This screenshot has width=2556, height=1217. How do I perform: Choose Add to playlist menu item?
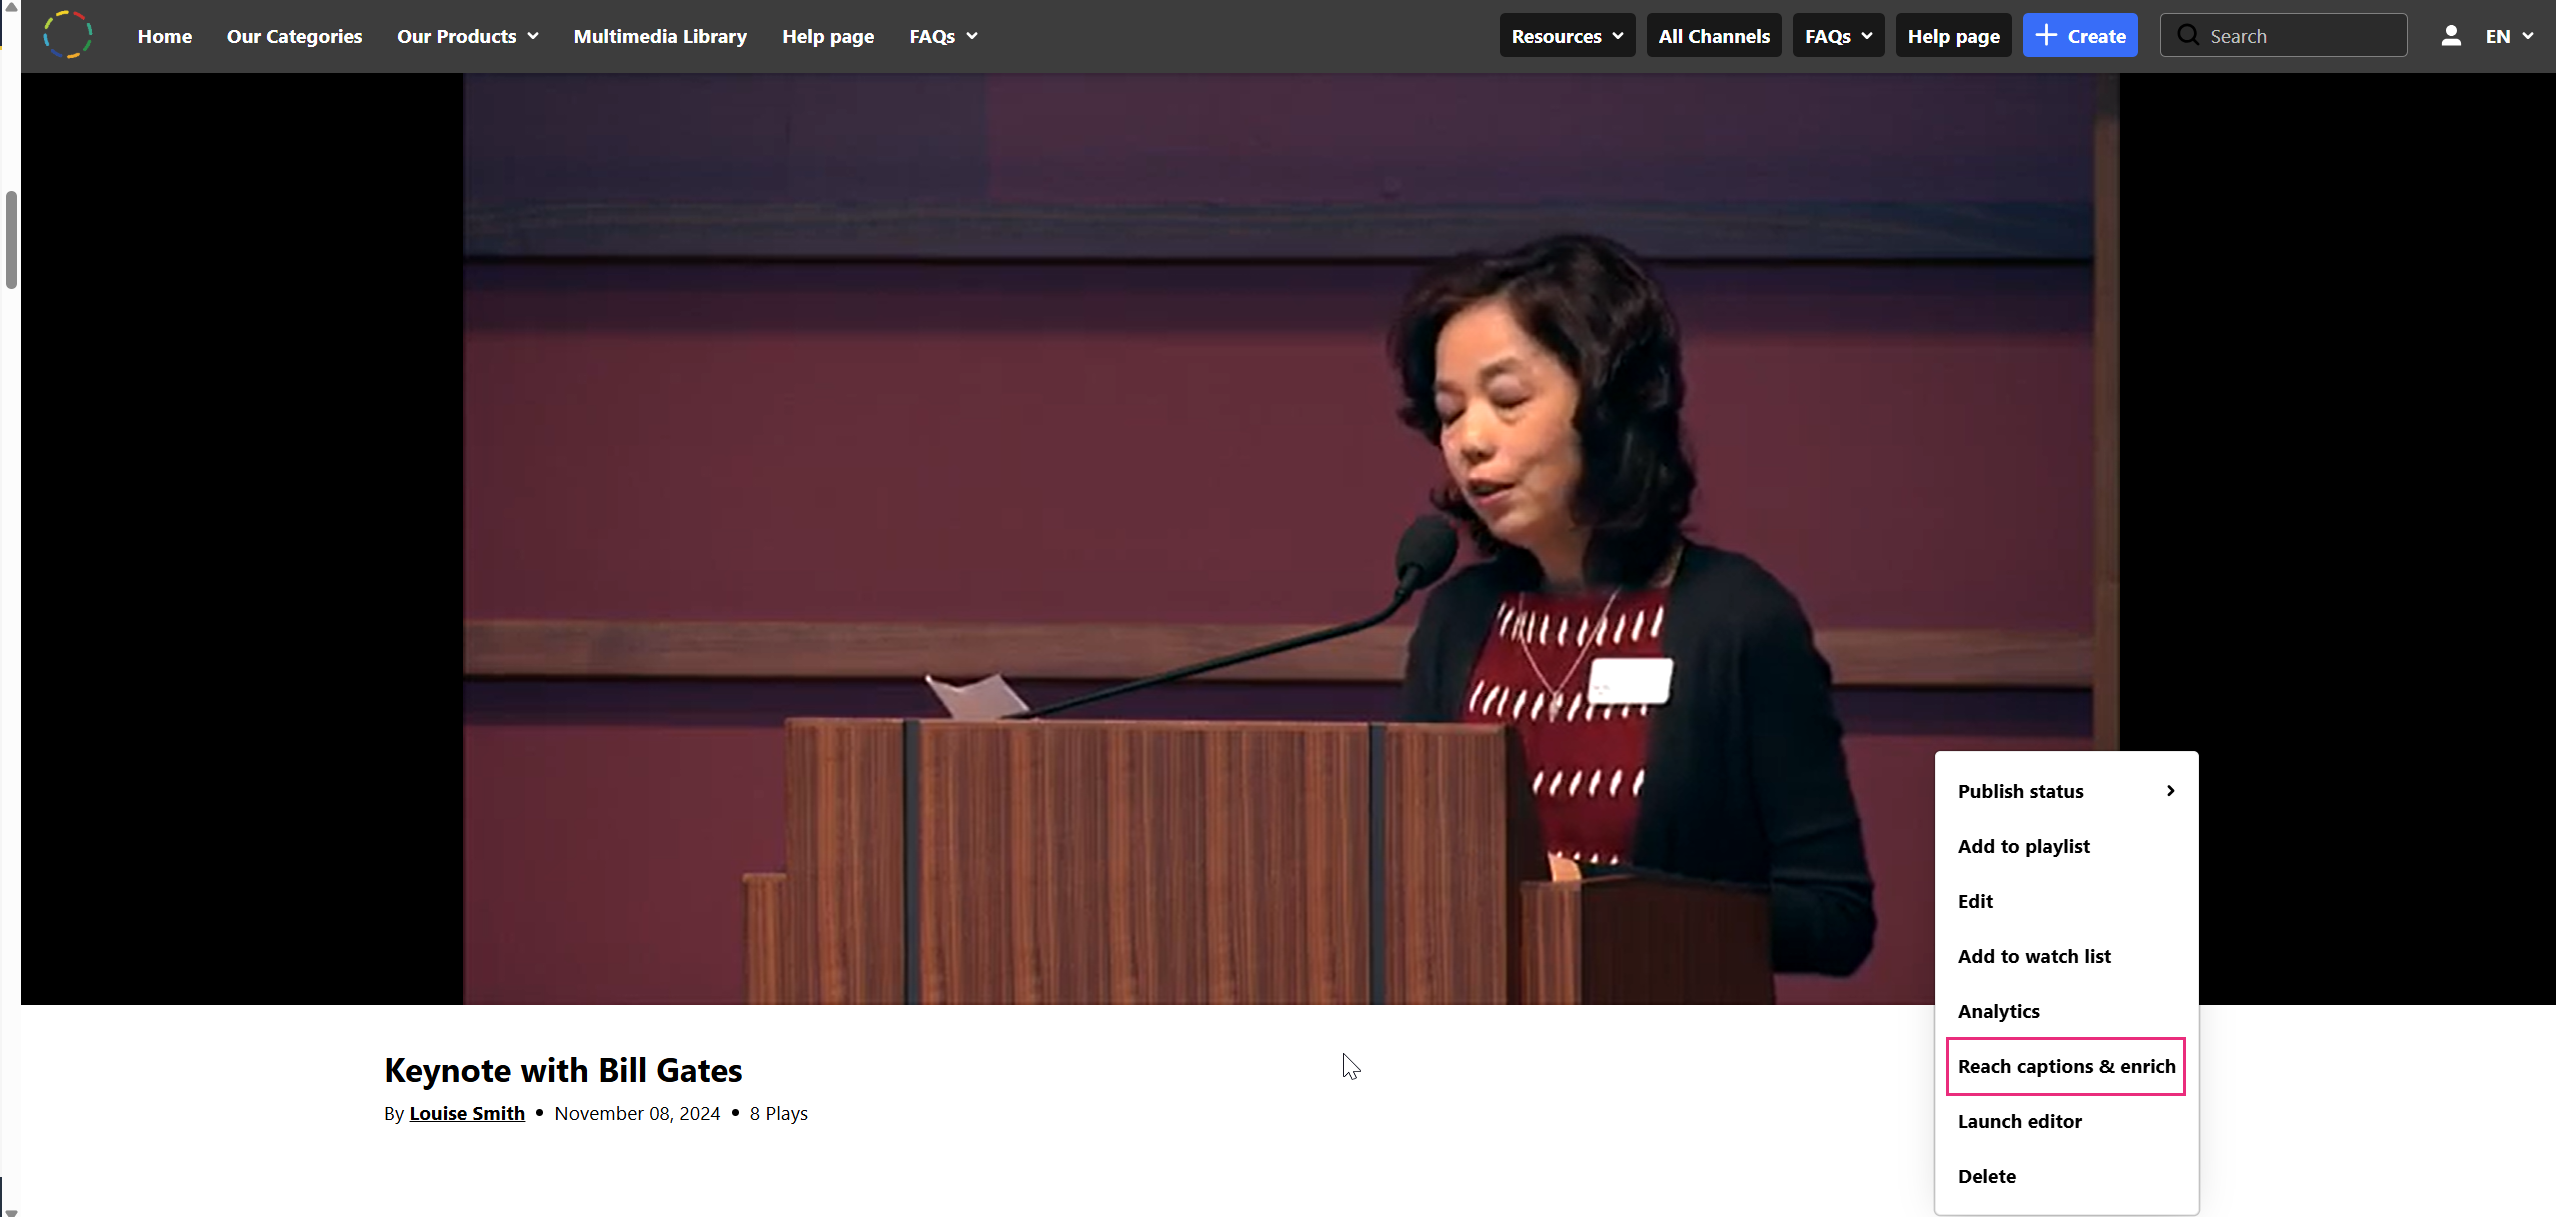click(2023, 846)
